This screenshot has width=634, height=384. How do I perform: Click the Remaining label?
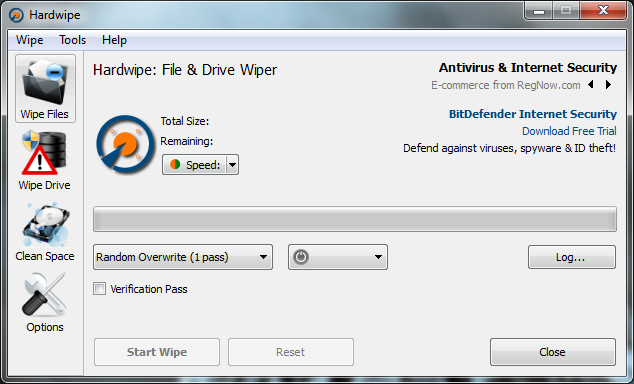pyautogui.click(x=186, y=141)
